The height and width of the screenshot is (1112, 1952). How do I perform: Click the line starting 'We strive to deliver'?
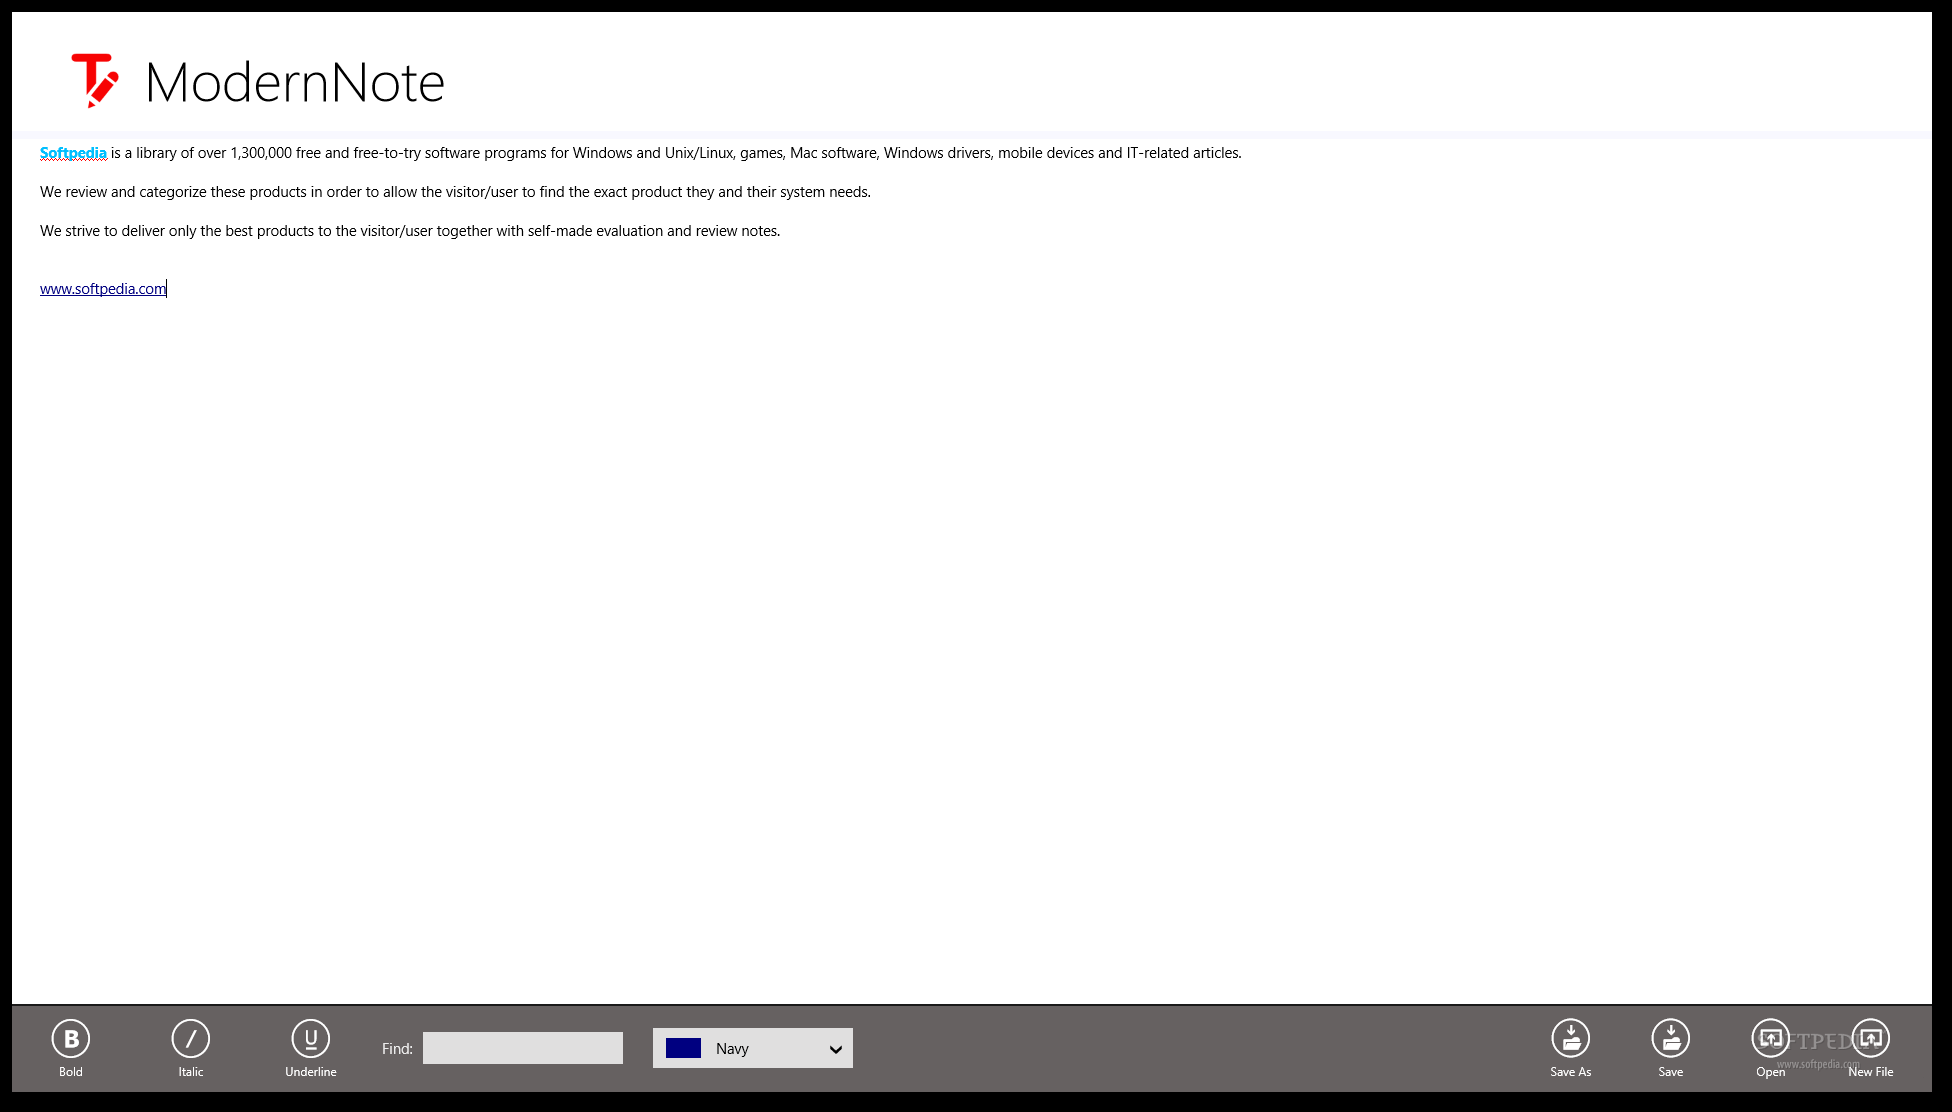coord(410,231)
